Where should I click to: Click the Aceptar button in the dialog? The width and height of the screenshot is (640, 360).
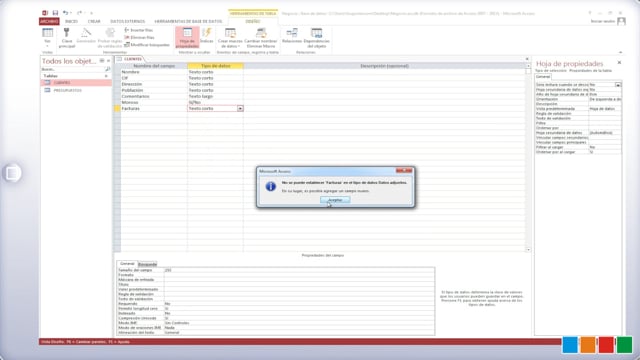(335, 200)
